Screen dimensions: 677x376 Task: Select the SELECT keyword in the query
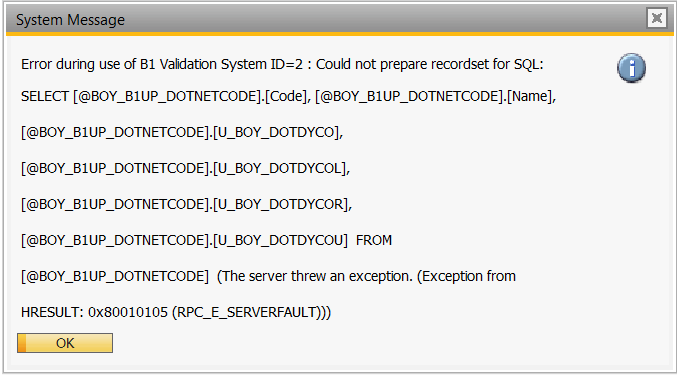45,96
